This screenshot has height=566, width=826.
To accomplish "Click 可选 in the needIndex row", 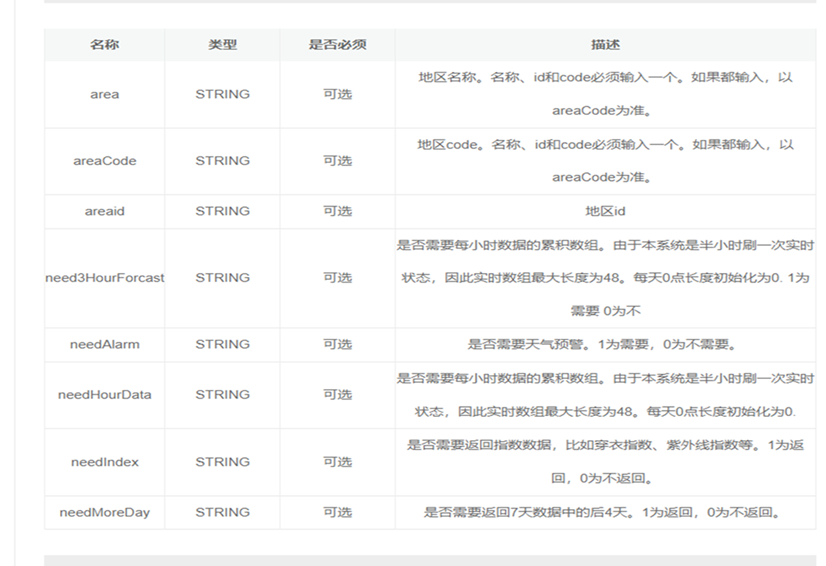I will pos(337,462).
